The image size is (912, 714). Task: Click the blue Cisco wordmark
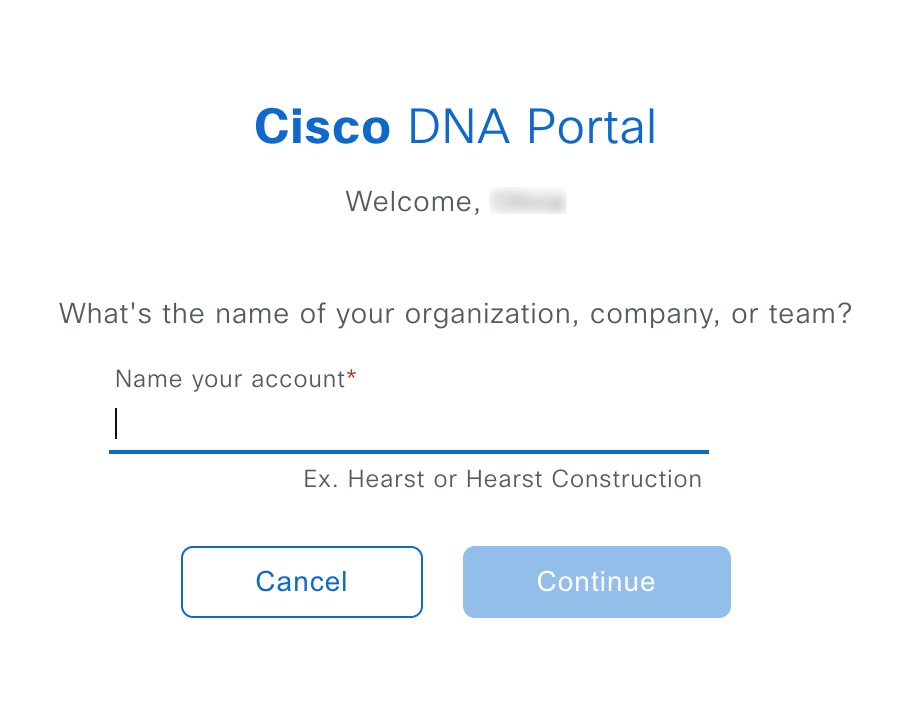(x=321, y=126)
